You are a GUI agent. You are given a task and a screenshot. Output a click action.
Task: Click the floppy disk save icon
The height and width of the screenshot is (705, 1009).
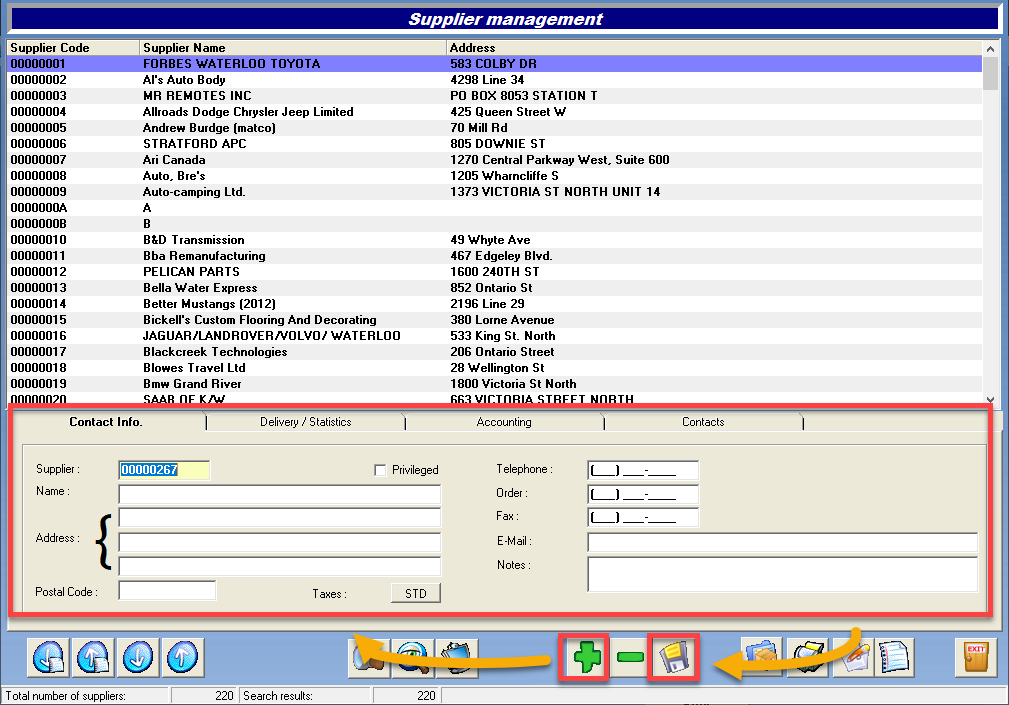click(673, 657)
